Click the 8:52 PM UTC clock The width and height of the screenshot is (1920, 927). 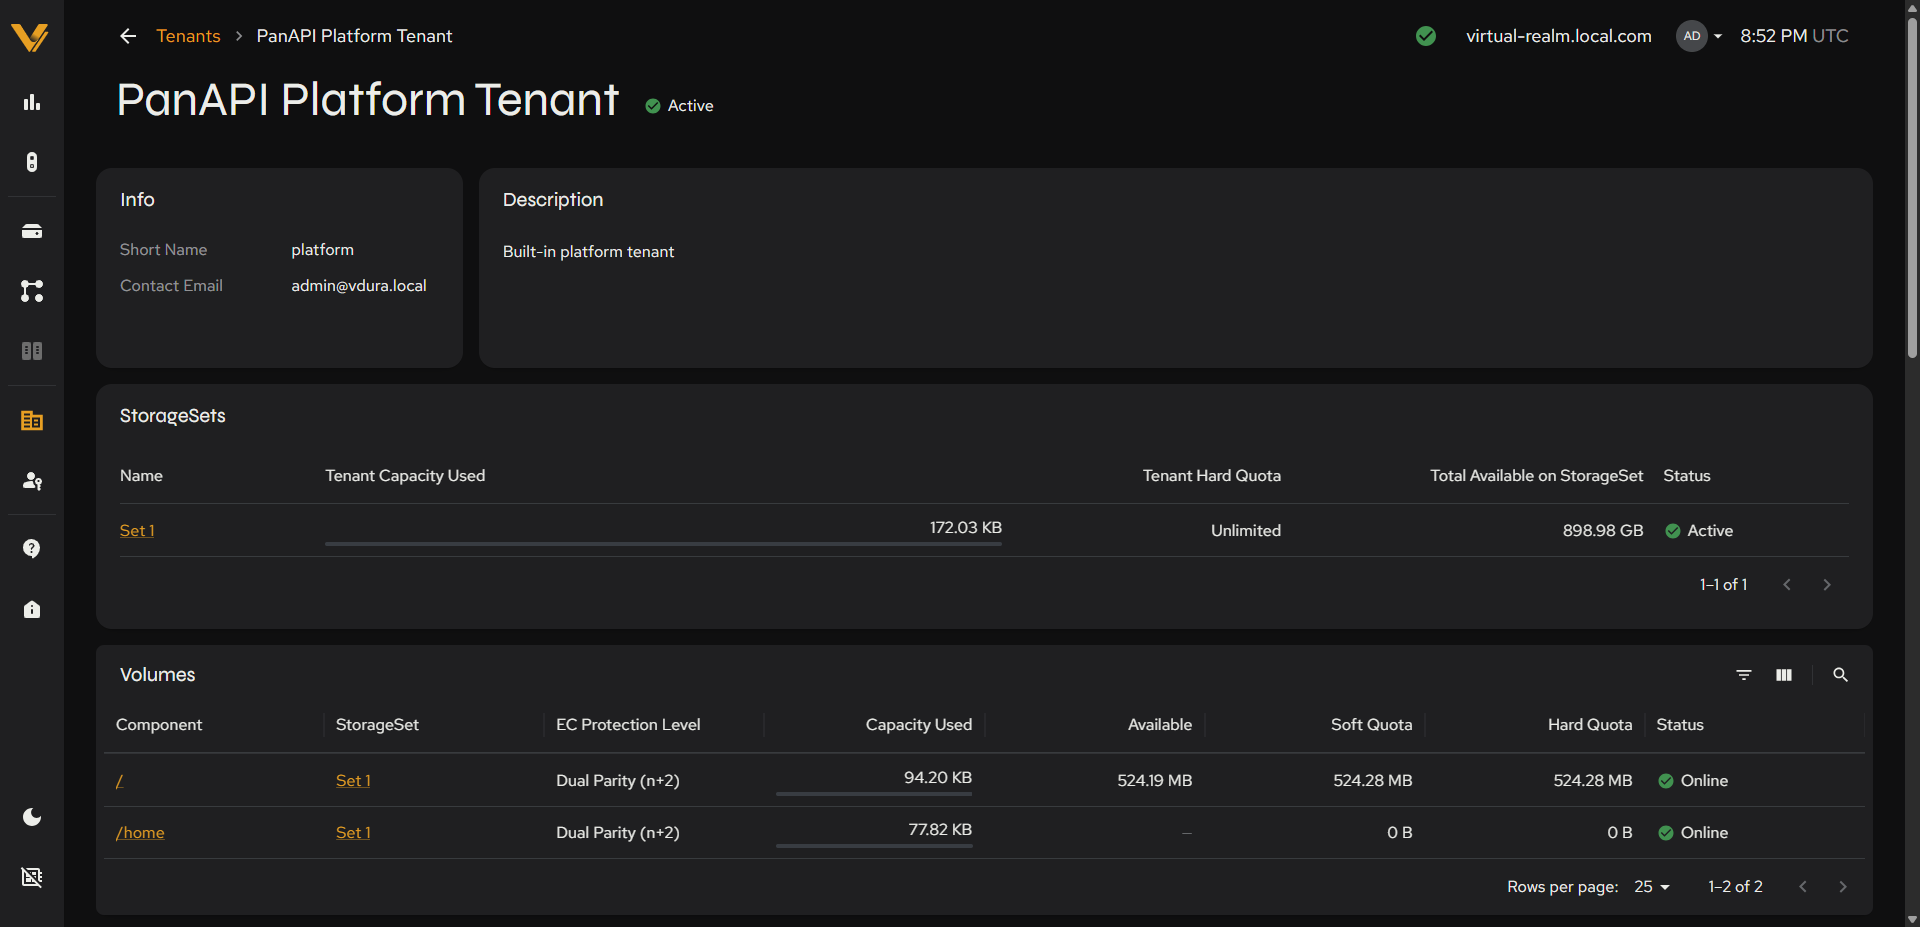coord(1794,36)
